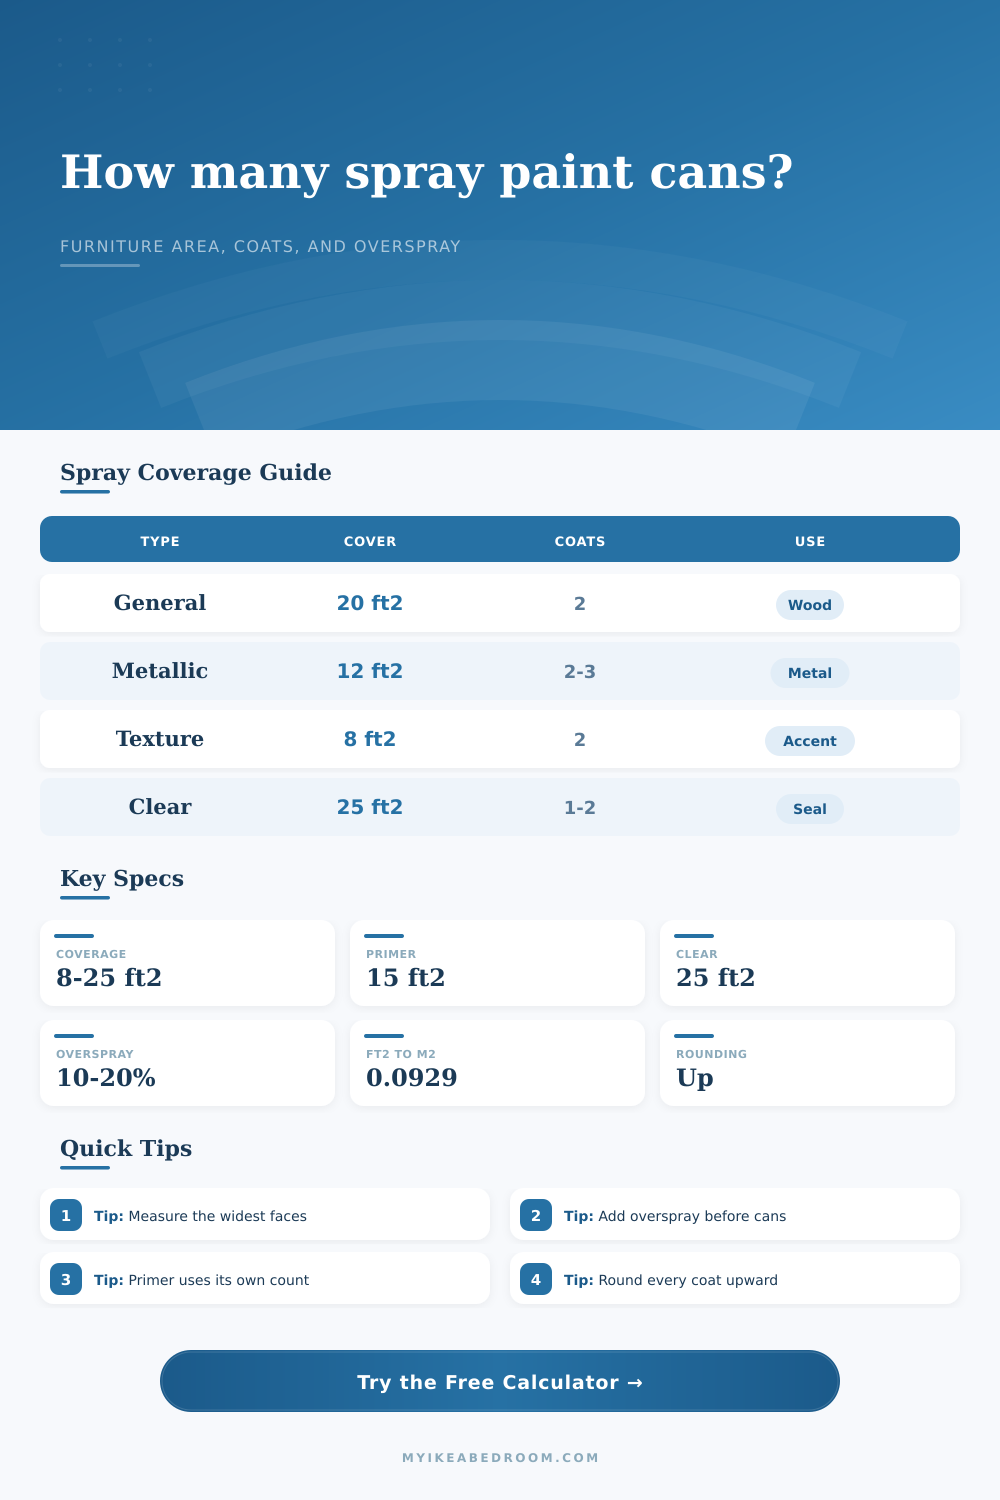Click the tip Add overspray before cans
The image size is (1000, 1500).
point(735,1214)
